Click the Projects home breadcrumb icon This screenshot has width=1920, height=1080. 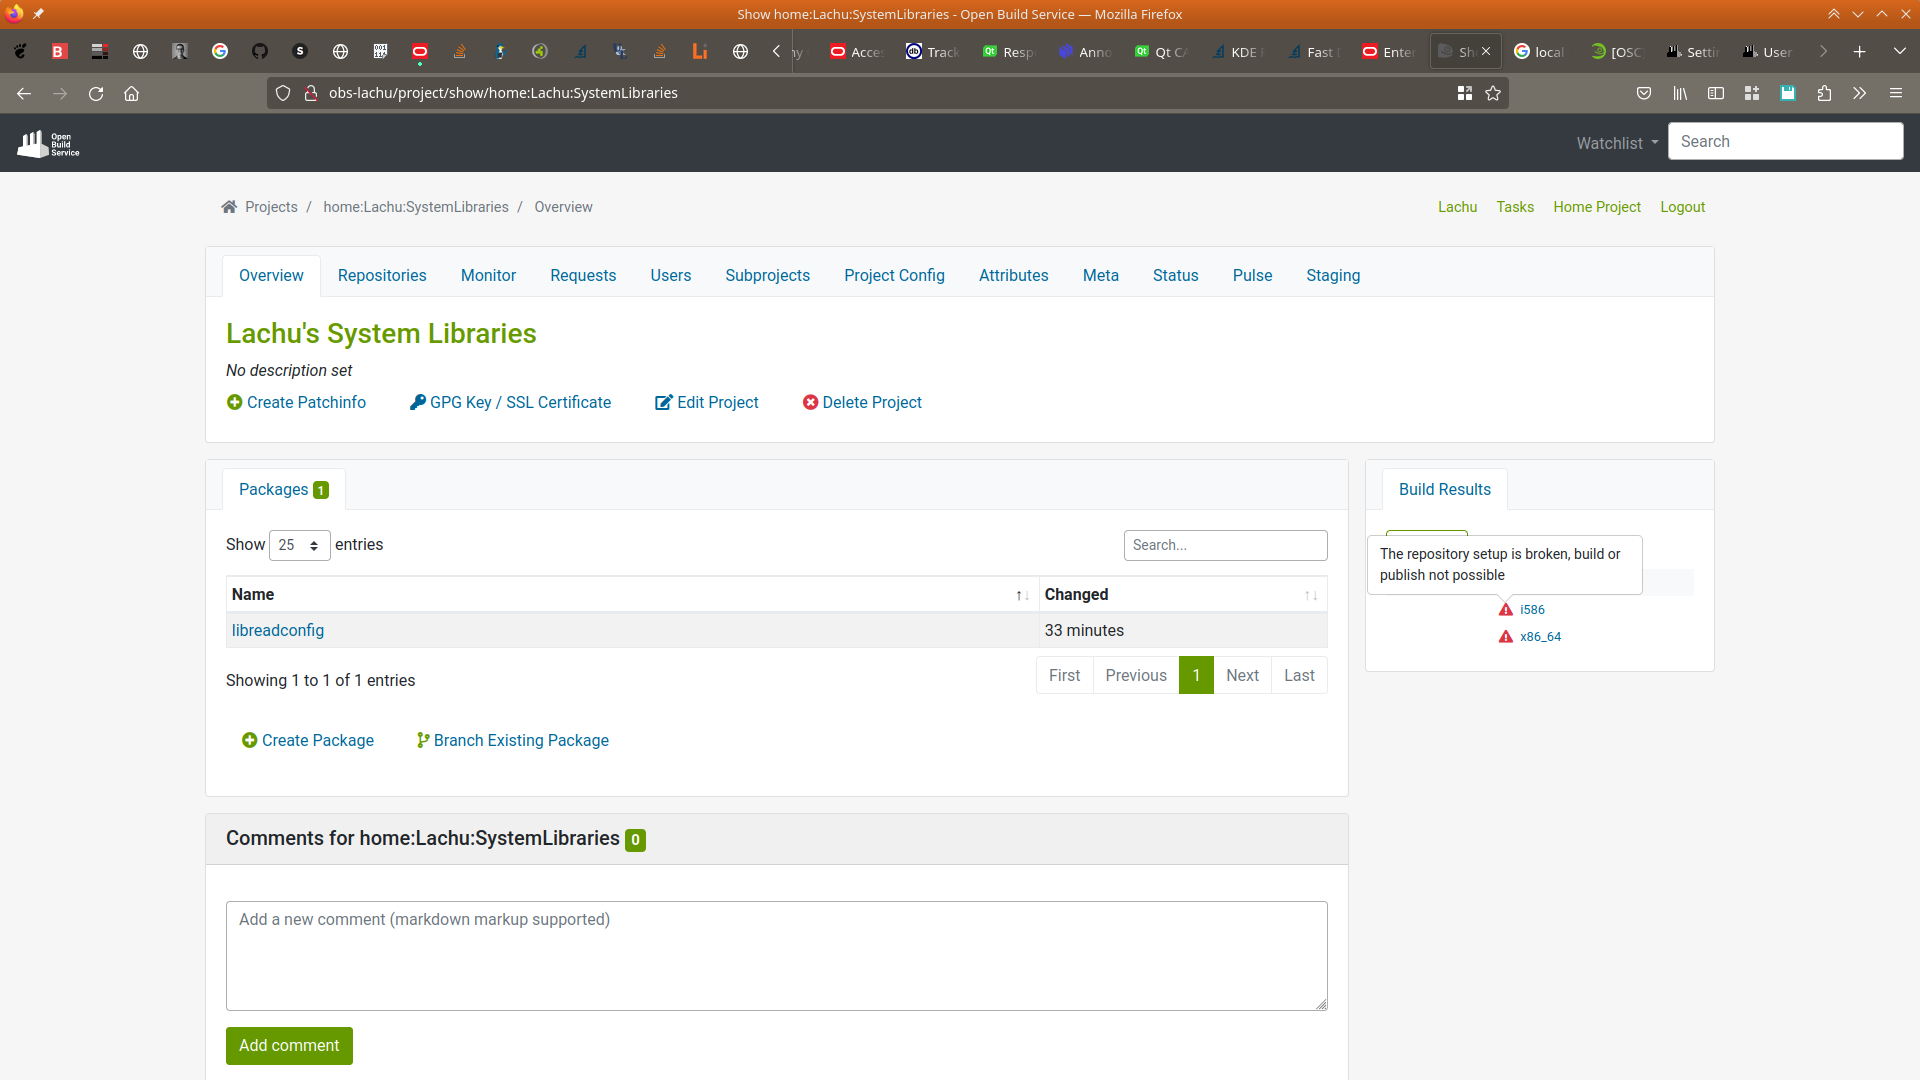(x=229, y=207)
